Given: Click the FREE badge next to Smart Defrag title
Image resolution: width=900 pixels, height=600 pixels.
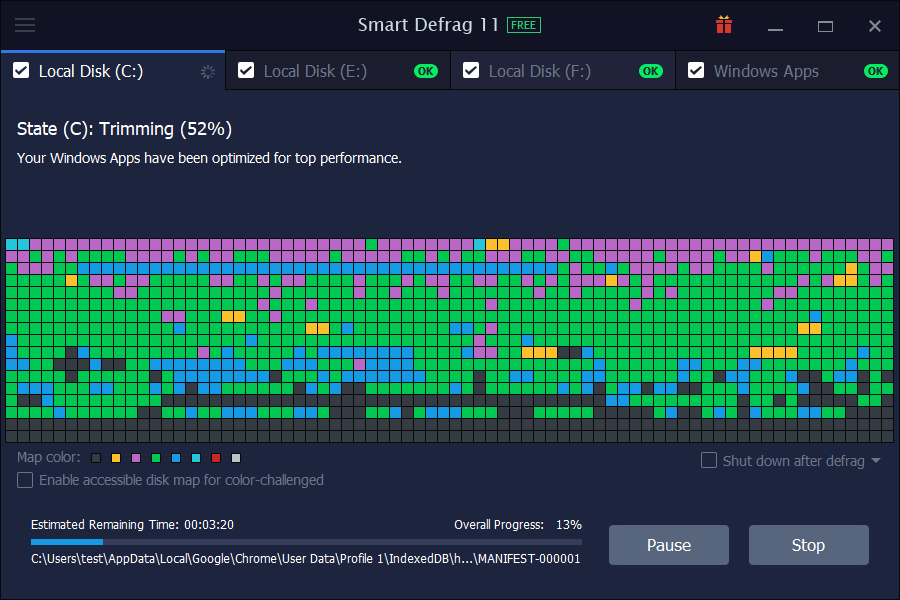Looking at the screenshot, I should (523, 26).
